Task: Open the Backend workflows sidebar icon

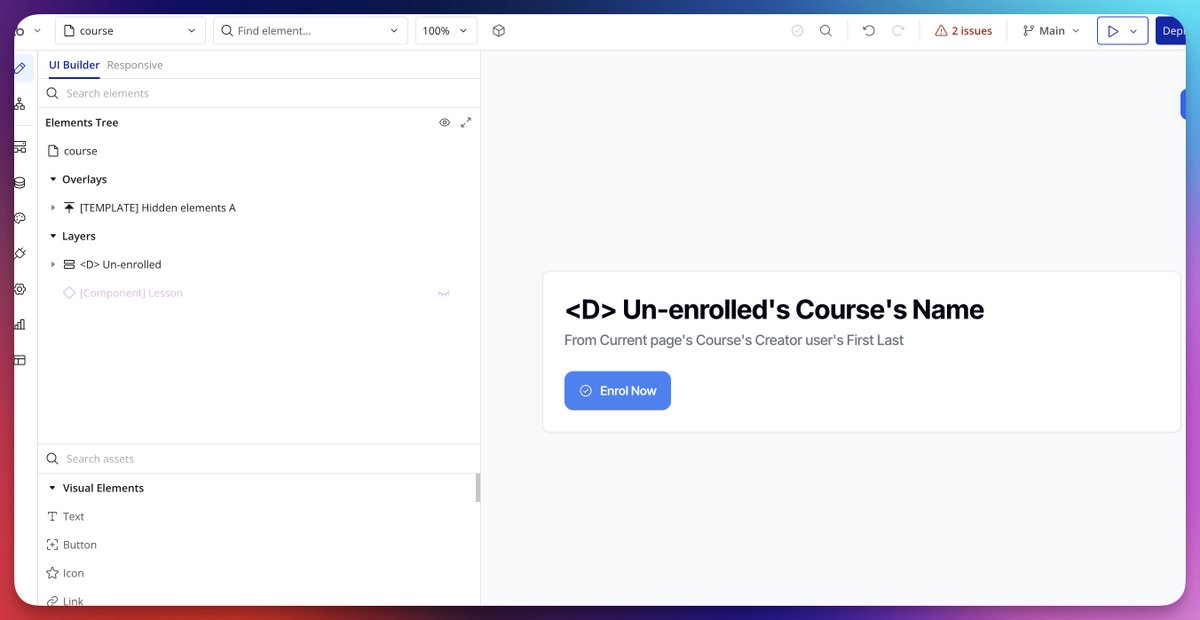Action: pos(20,147)
